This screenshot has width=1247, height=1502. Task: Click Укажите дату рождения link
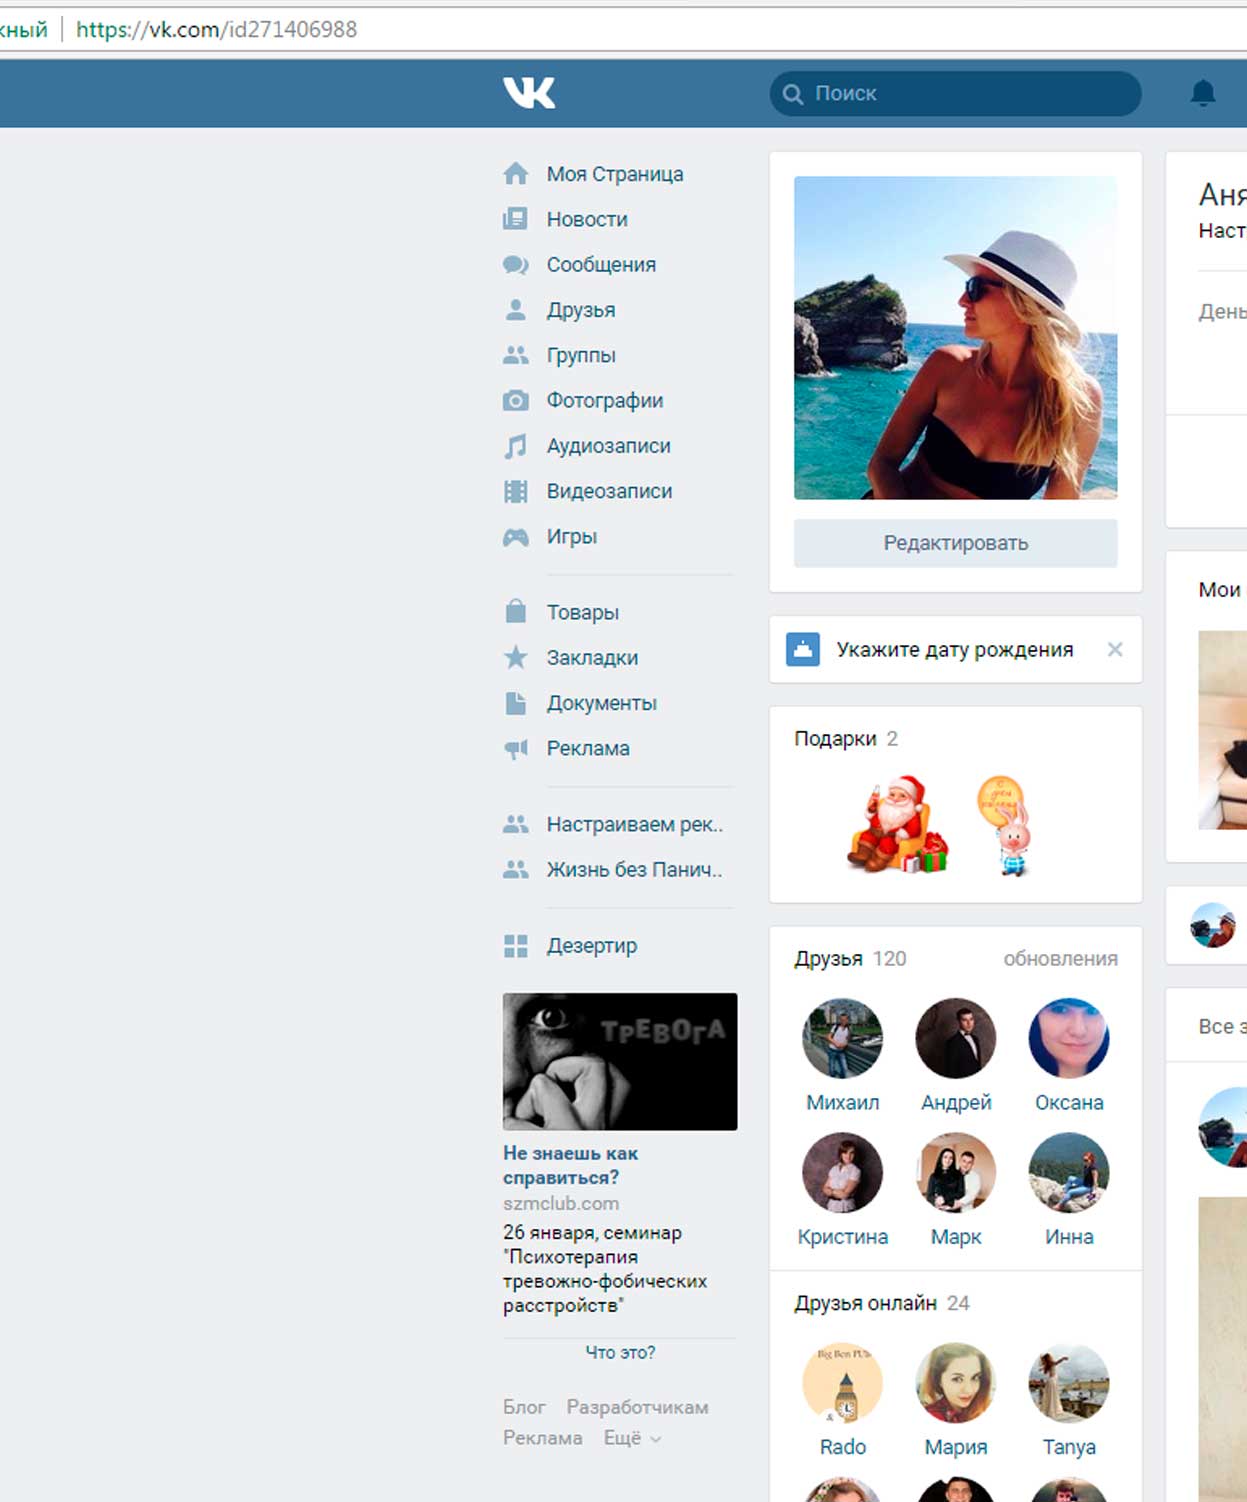[x=955, y=650]
